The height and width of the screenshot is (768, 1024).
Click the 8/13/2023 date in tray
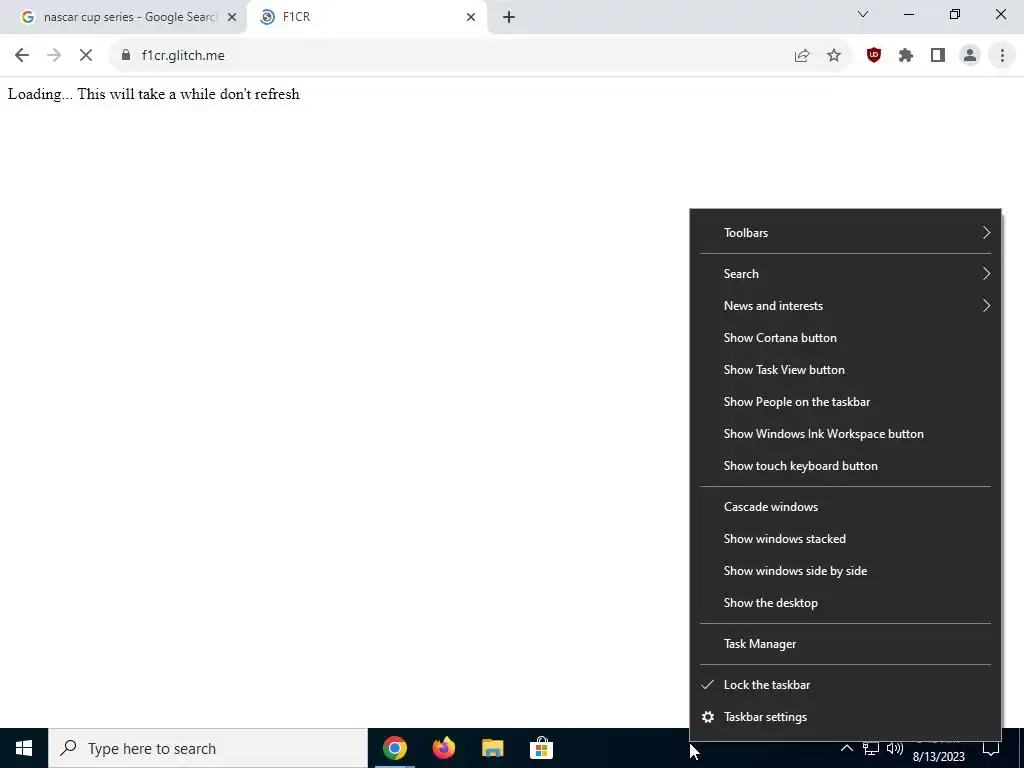(938, 756)
